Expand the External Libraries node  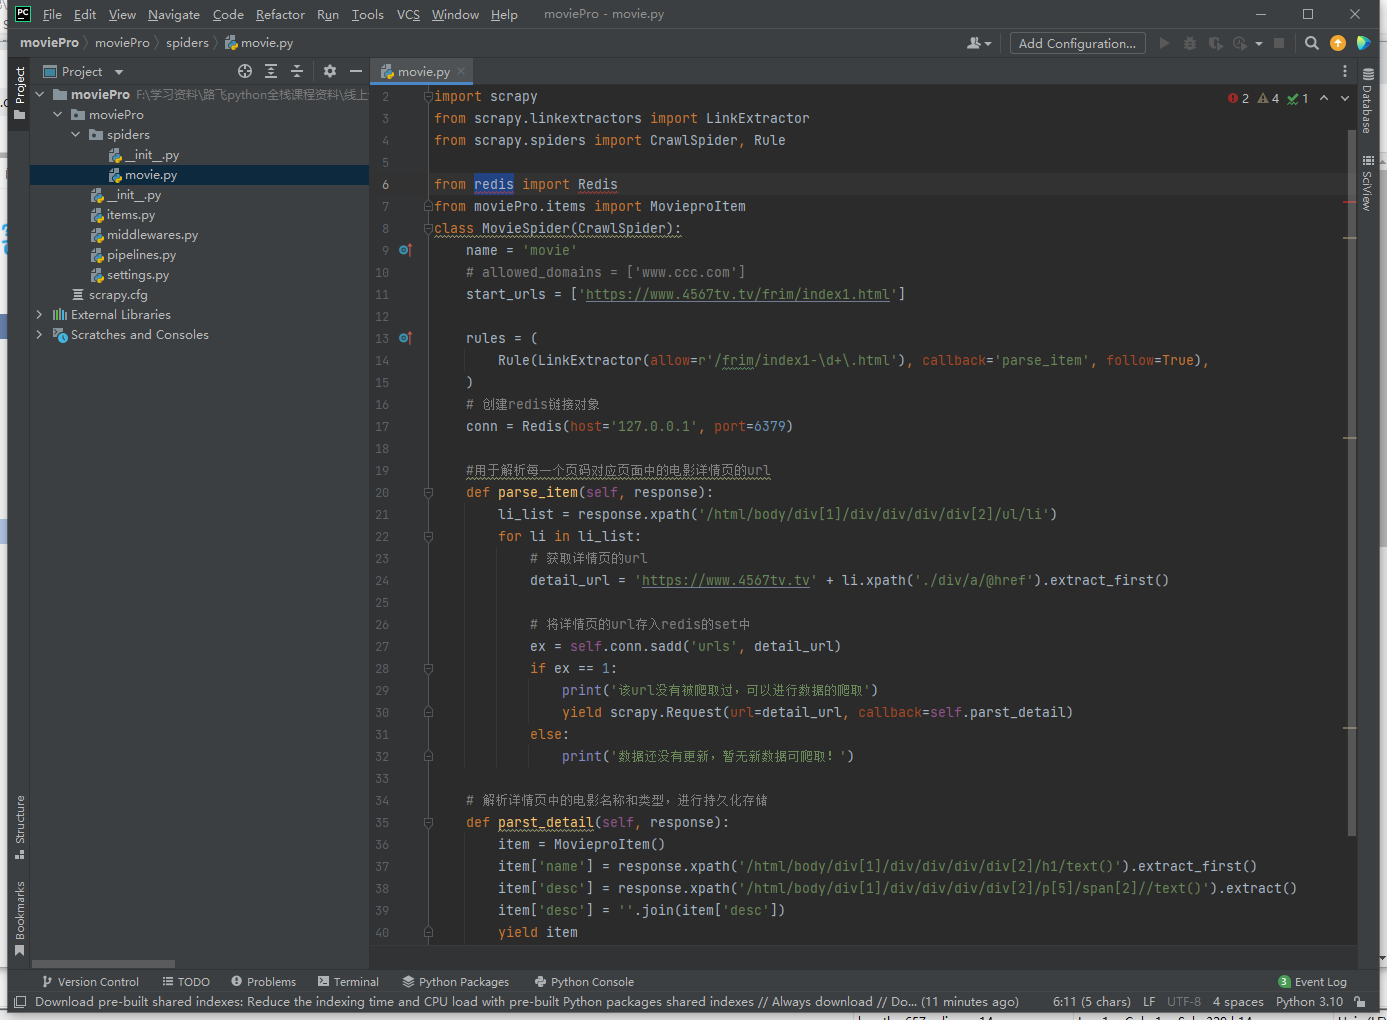pos(40,315)
